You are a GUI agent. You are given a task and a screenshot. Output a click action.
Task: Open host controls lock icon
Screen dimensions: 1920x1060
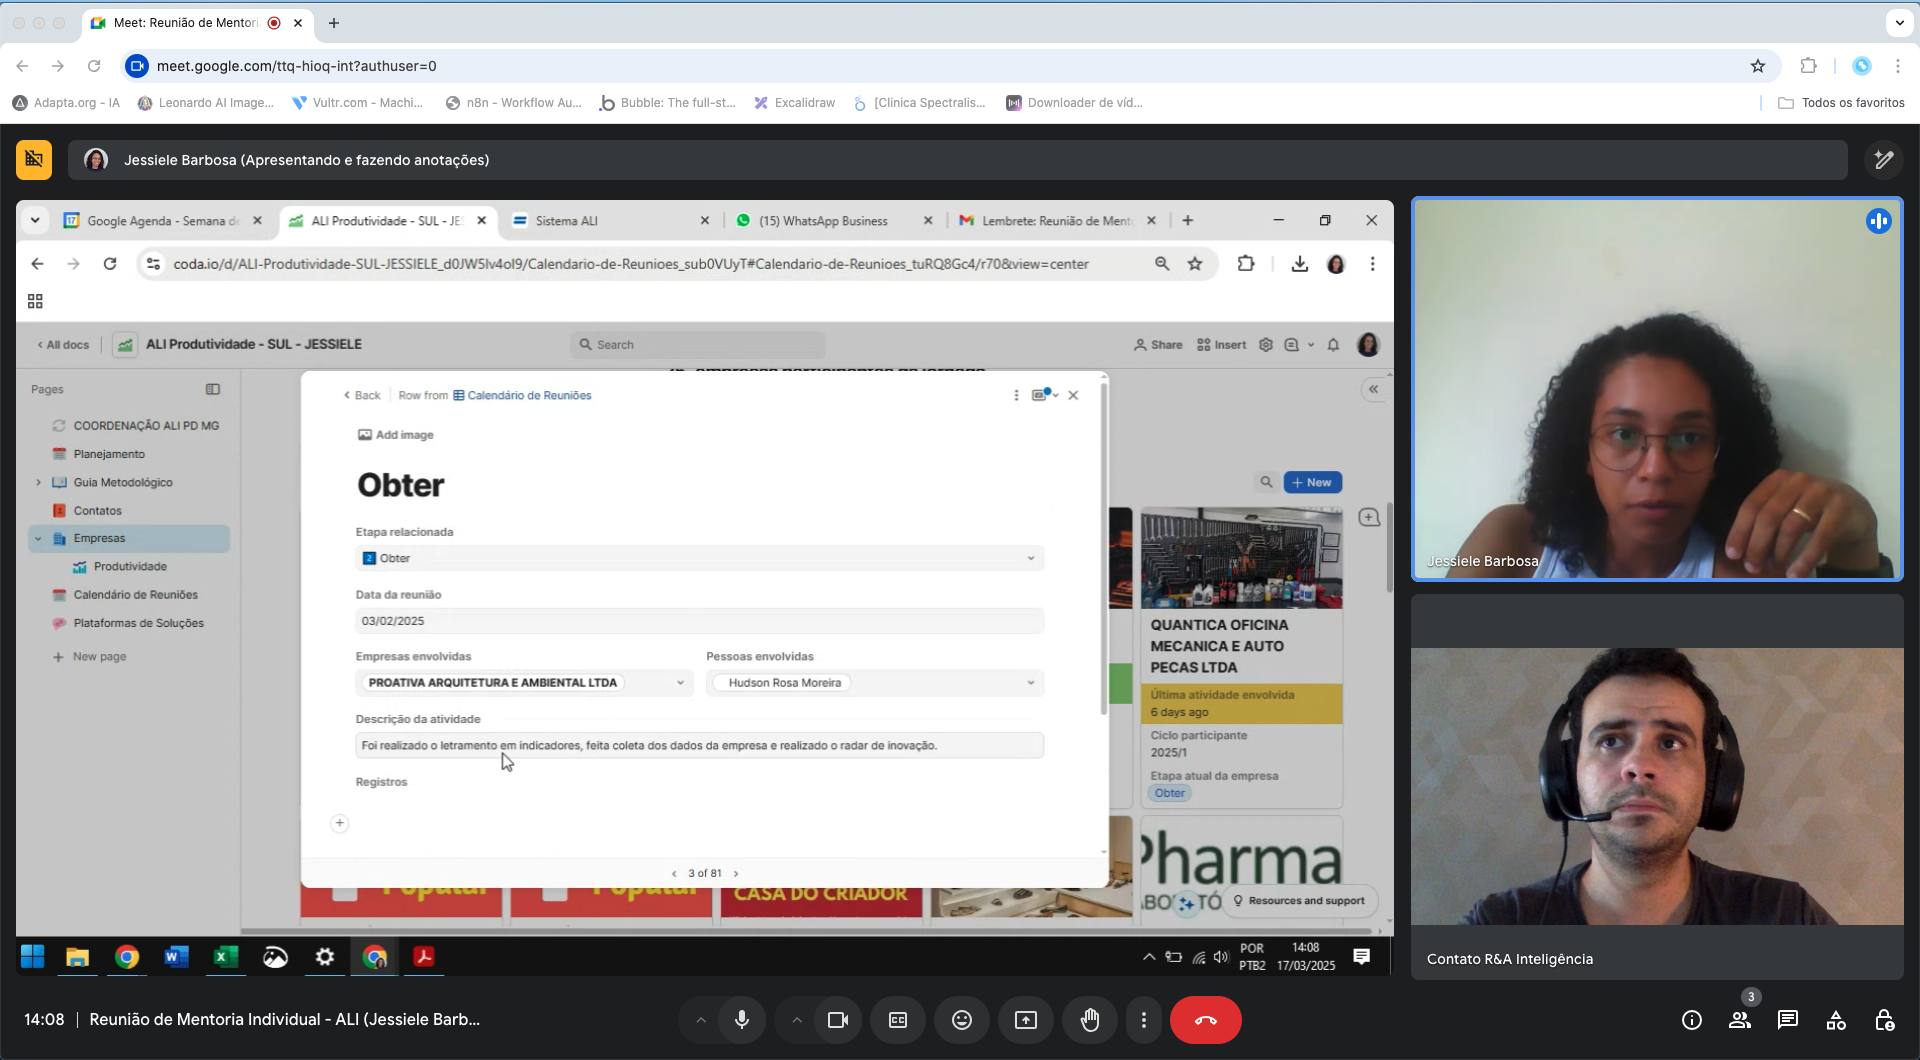click(x=1884, y=1020)
